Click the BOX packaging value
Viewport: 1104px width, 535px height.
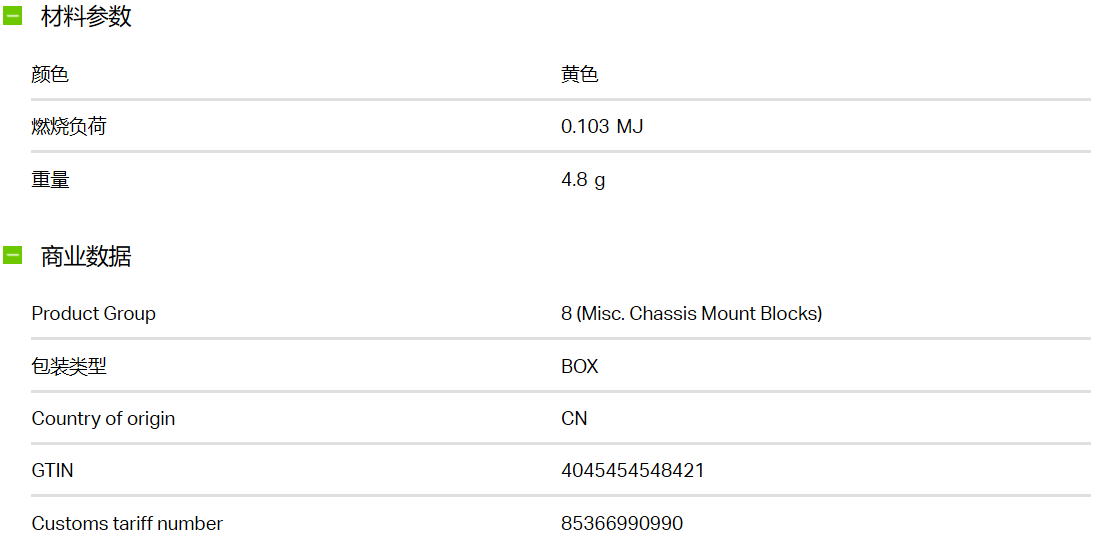pos(579,367)
